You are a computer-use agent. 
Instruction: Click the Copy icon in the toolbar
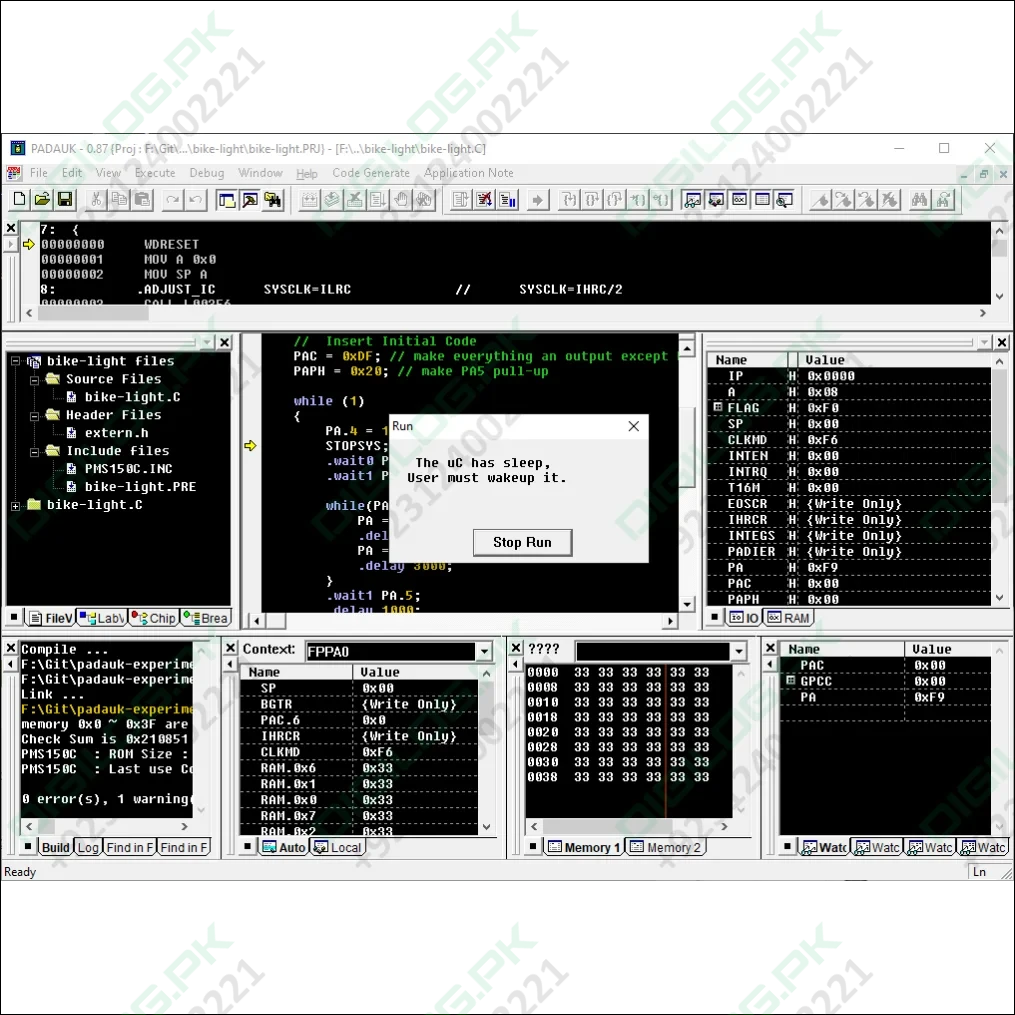(119, 200)
